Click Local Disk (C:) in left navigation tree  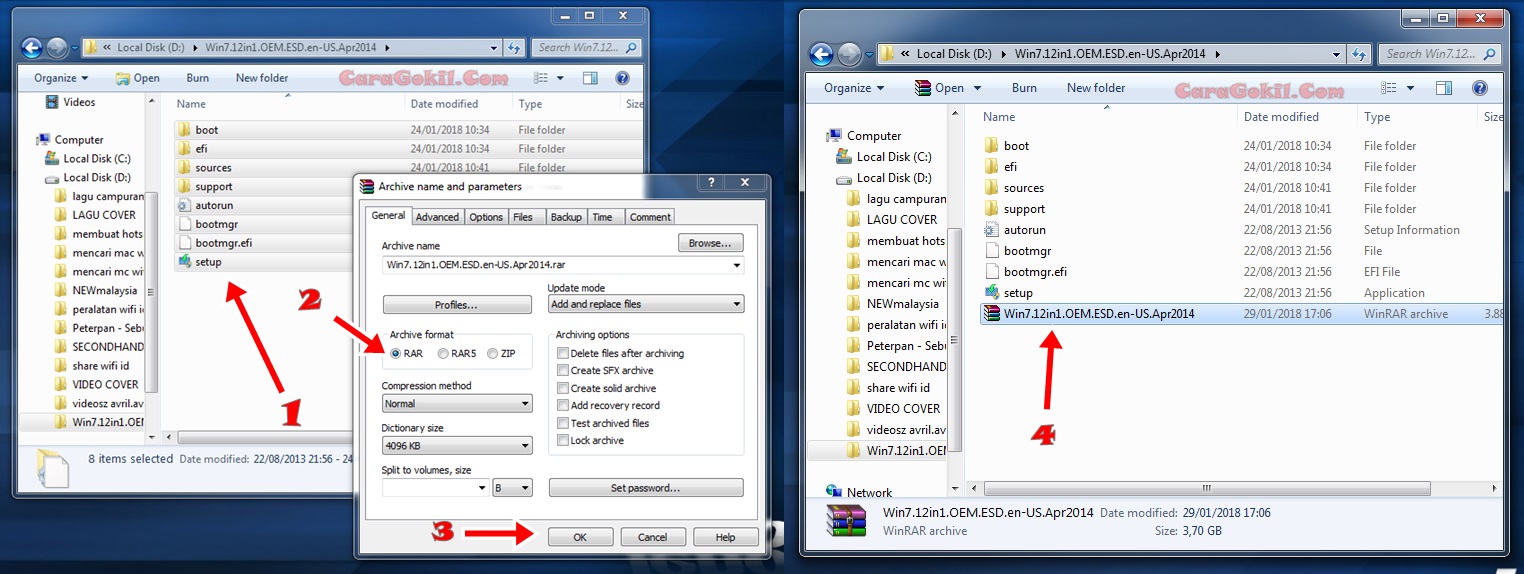97,159
